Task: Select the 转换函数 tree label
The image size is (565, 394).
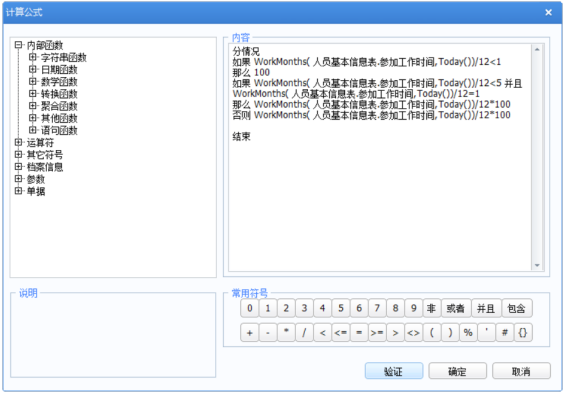Action: point(59,94)
